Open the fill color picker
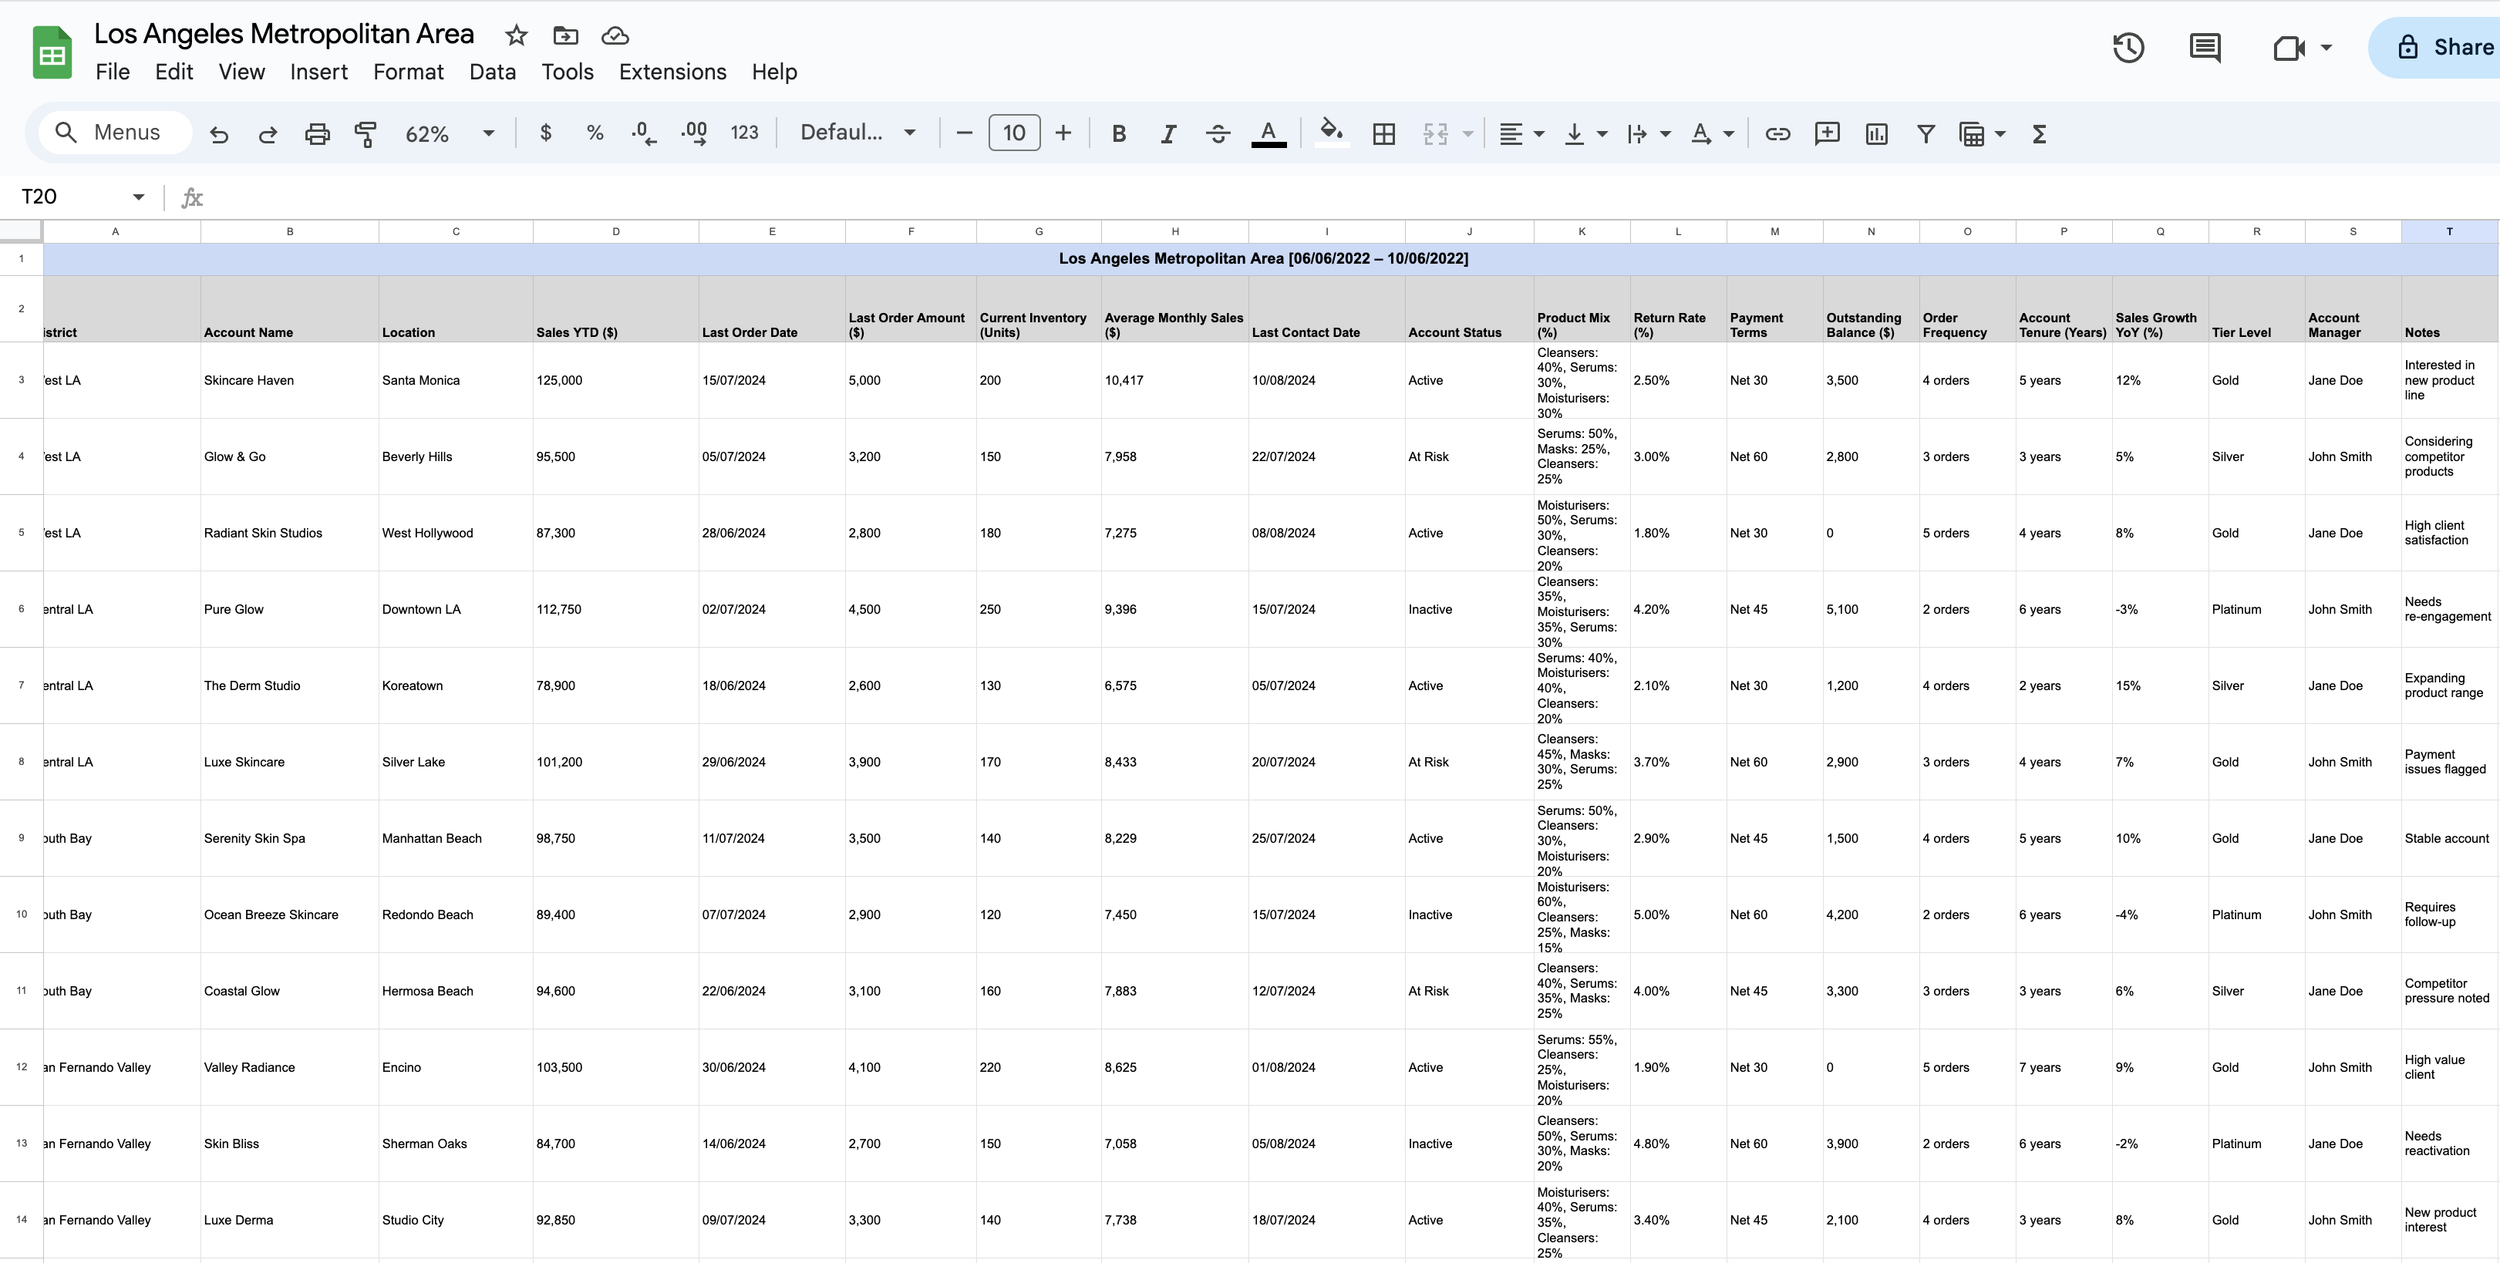The height and width of the screenshot is (1263, 2500). (1331, 133)
